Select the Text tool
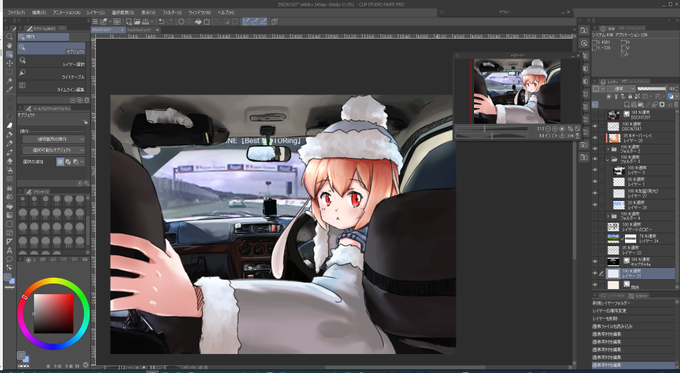The image size is (680, 373). (10, 250)
